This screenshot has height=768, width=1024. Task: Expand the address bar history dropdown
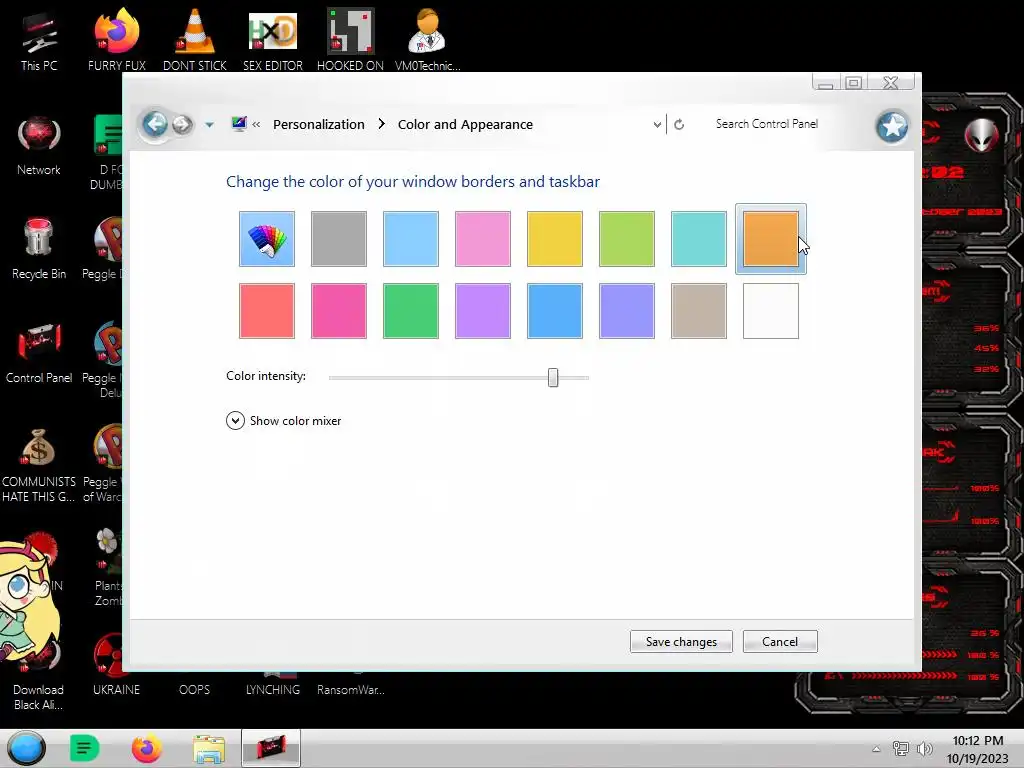click(657, 124)
